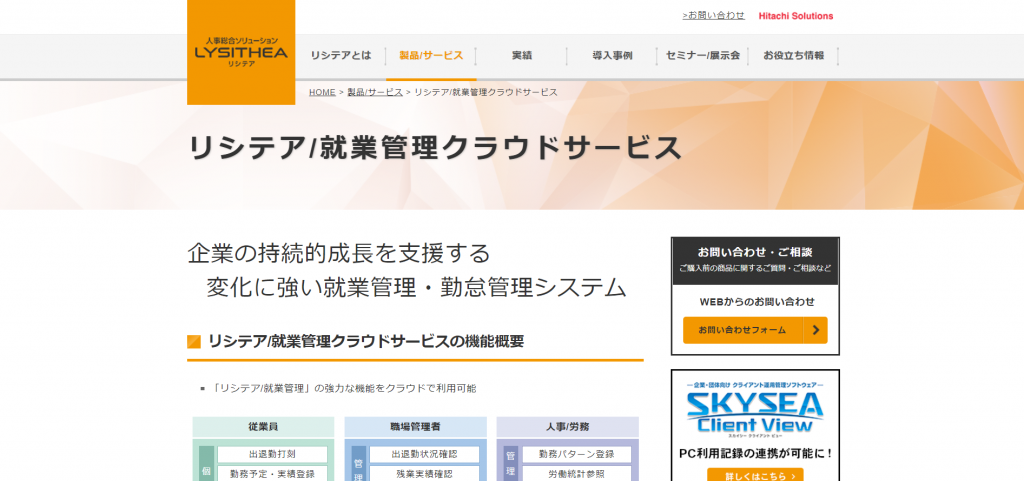
Task: Select お役立ち情報 in the top navigation
Action: [793, 56]
